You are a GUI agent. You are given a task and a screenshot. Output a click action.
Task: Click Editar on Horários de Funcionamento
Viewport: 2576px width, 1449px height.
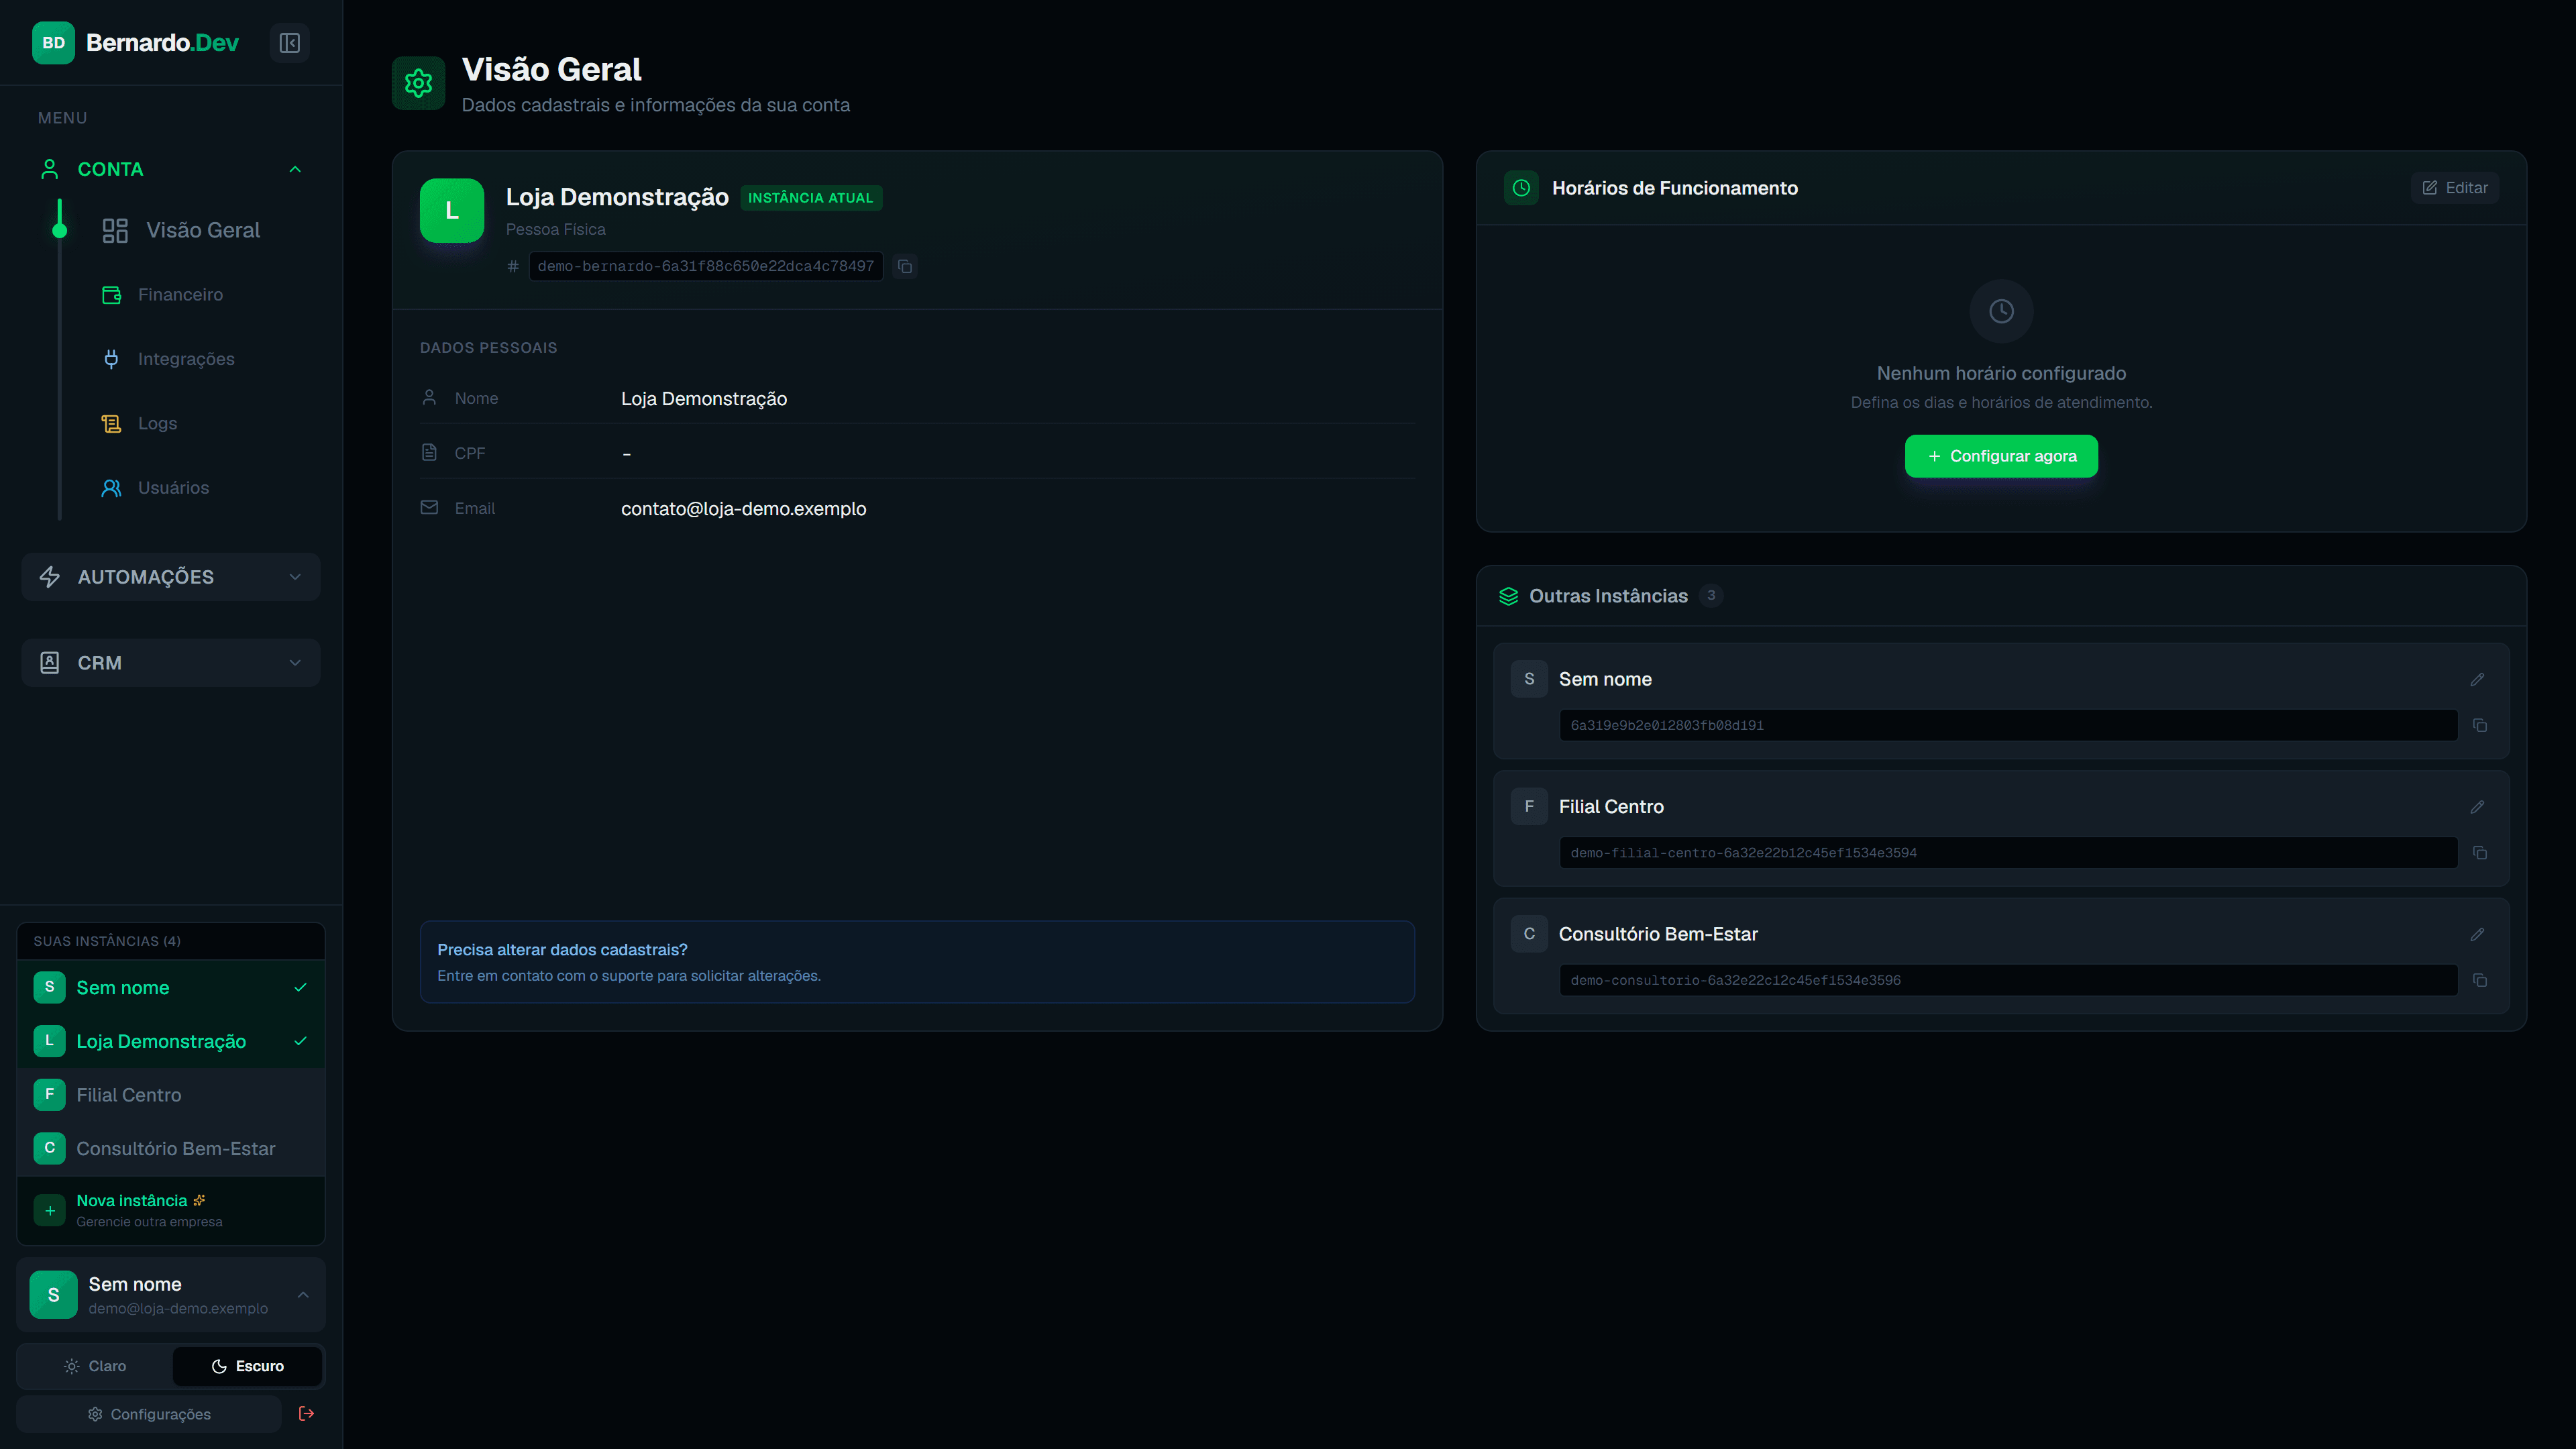(x=2455, y=188)
